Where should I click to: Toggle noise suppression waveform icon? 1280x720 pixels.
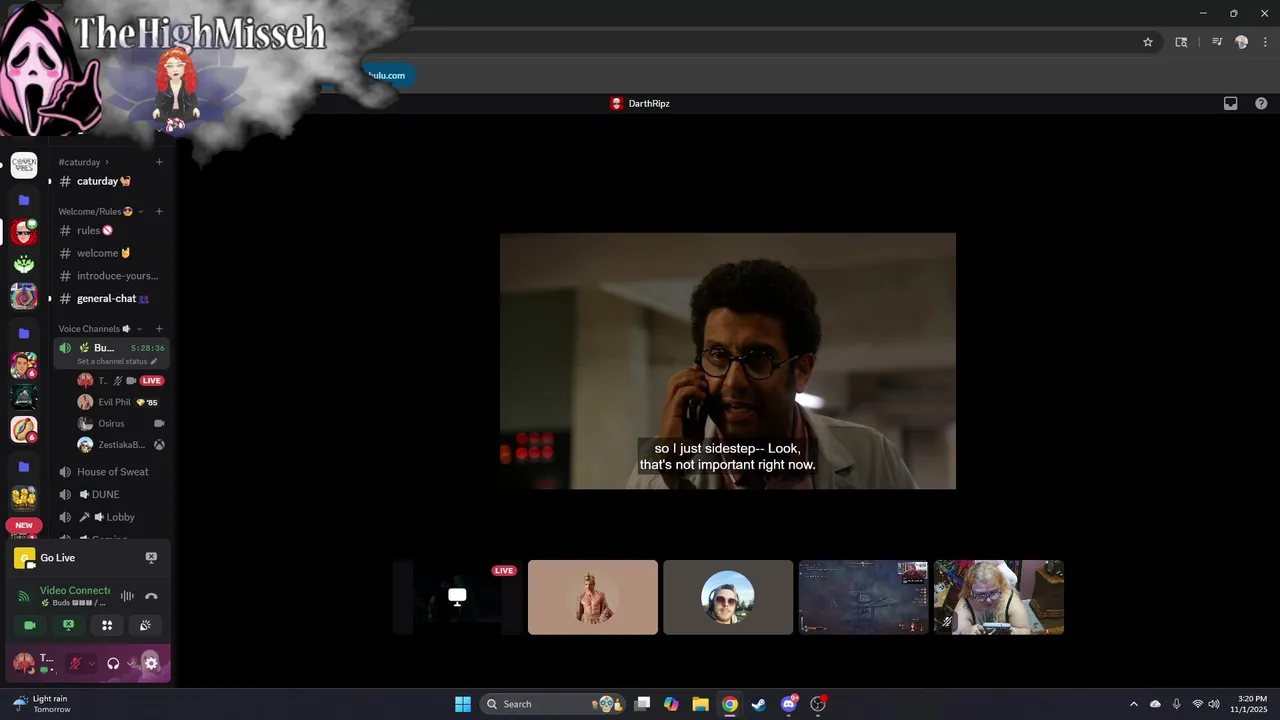(x=127, y=596)
